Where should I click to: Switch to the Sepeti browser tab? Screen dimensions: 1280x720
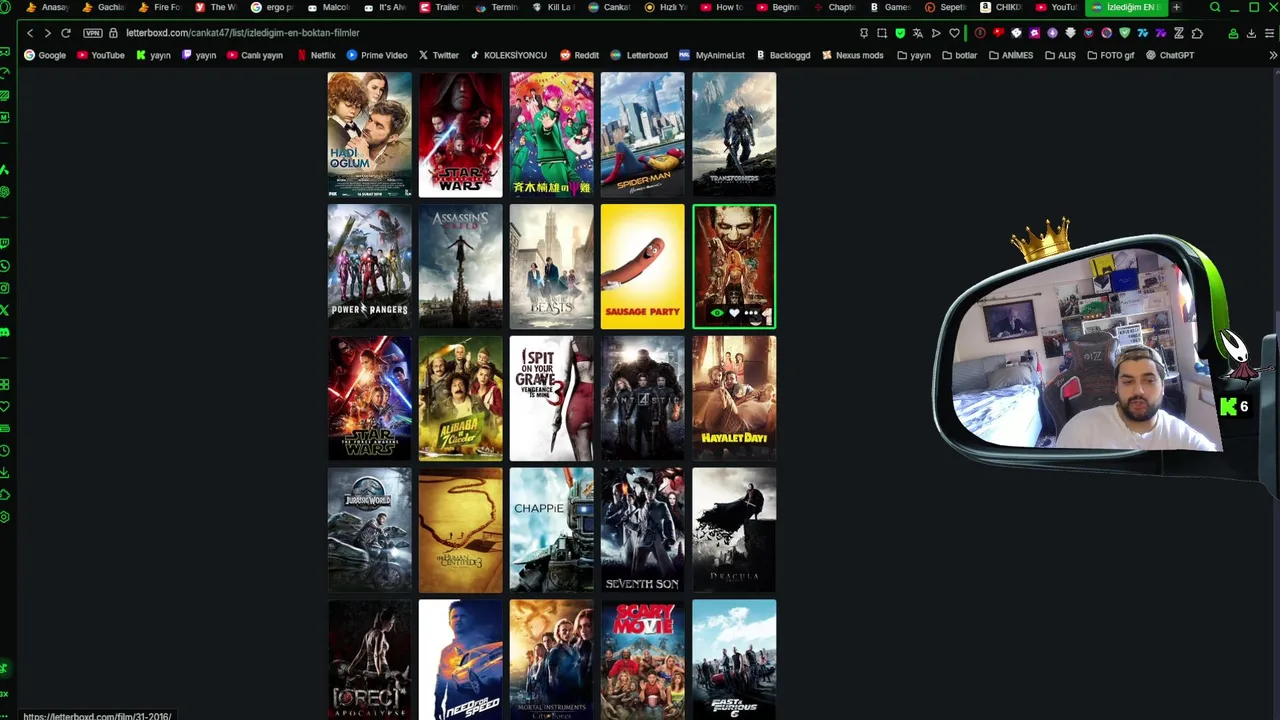(945, 7)
